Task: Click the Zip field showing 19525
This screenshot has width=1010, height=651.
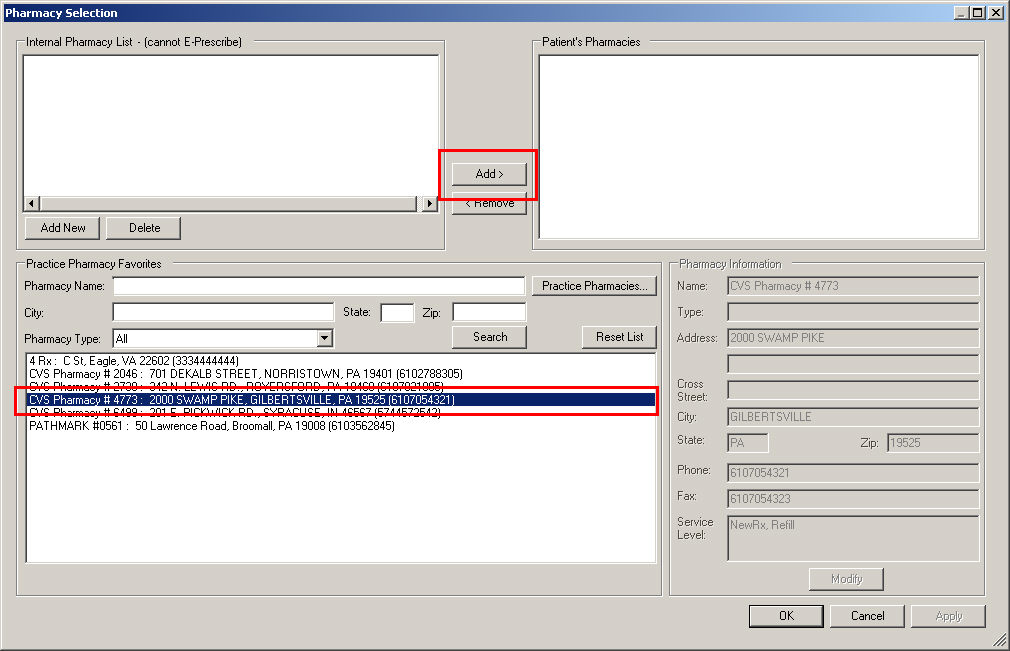Action: [933, 443]
